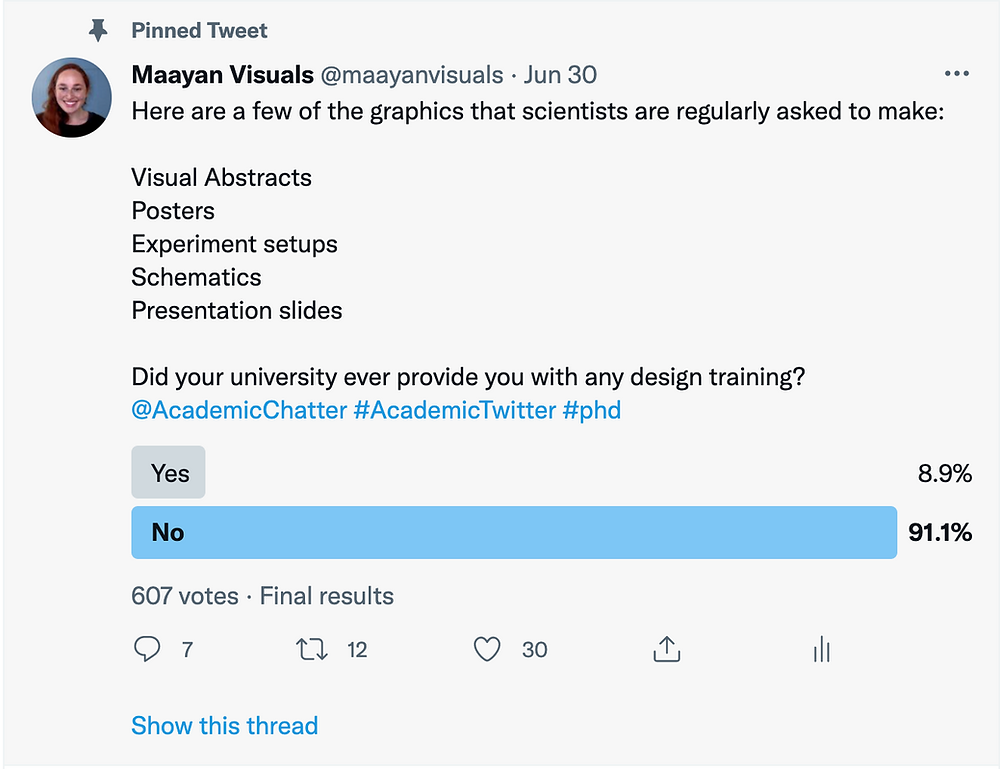1000x769 pixels.
Task: Open the @maayanvisuals handle
Action: coord(412,75)
